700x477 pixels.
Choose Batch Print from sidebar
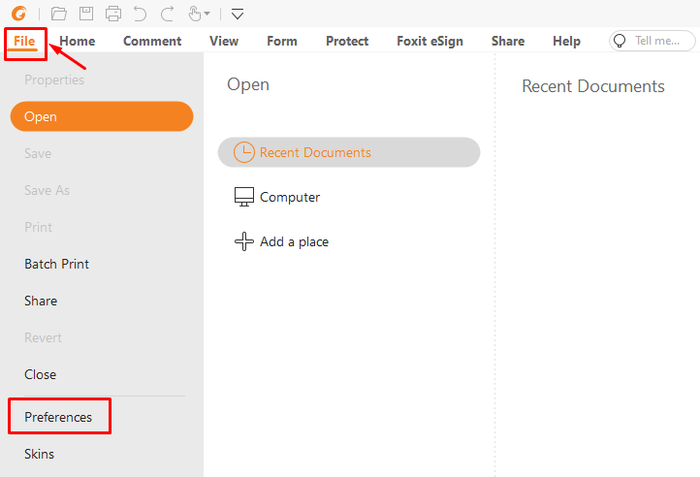tap(56, 264)
